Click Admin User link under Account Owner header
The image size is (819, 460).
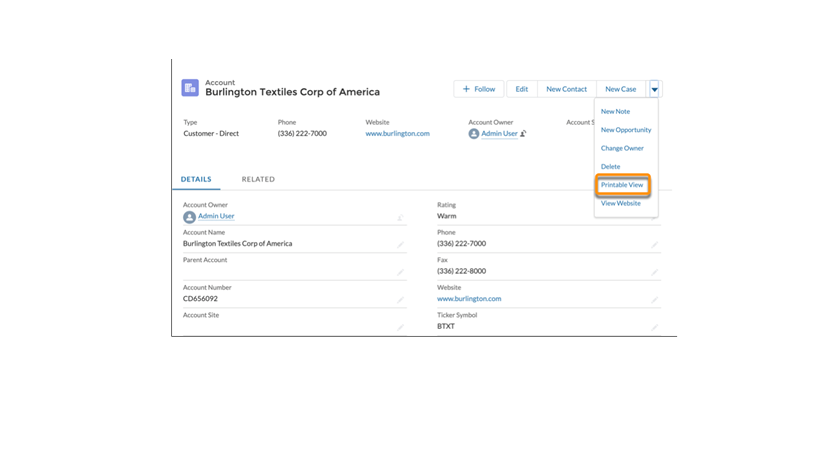499,134
